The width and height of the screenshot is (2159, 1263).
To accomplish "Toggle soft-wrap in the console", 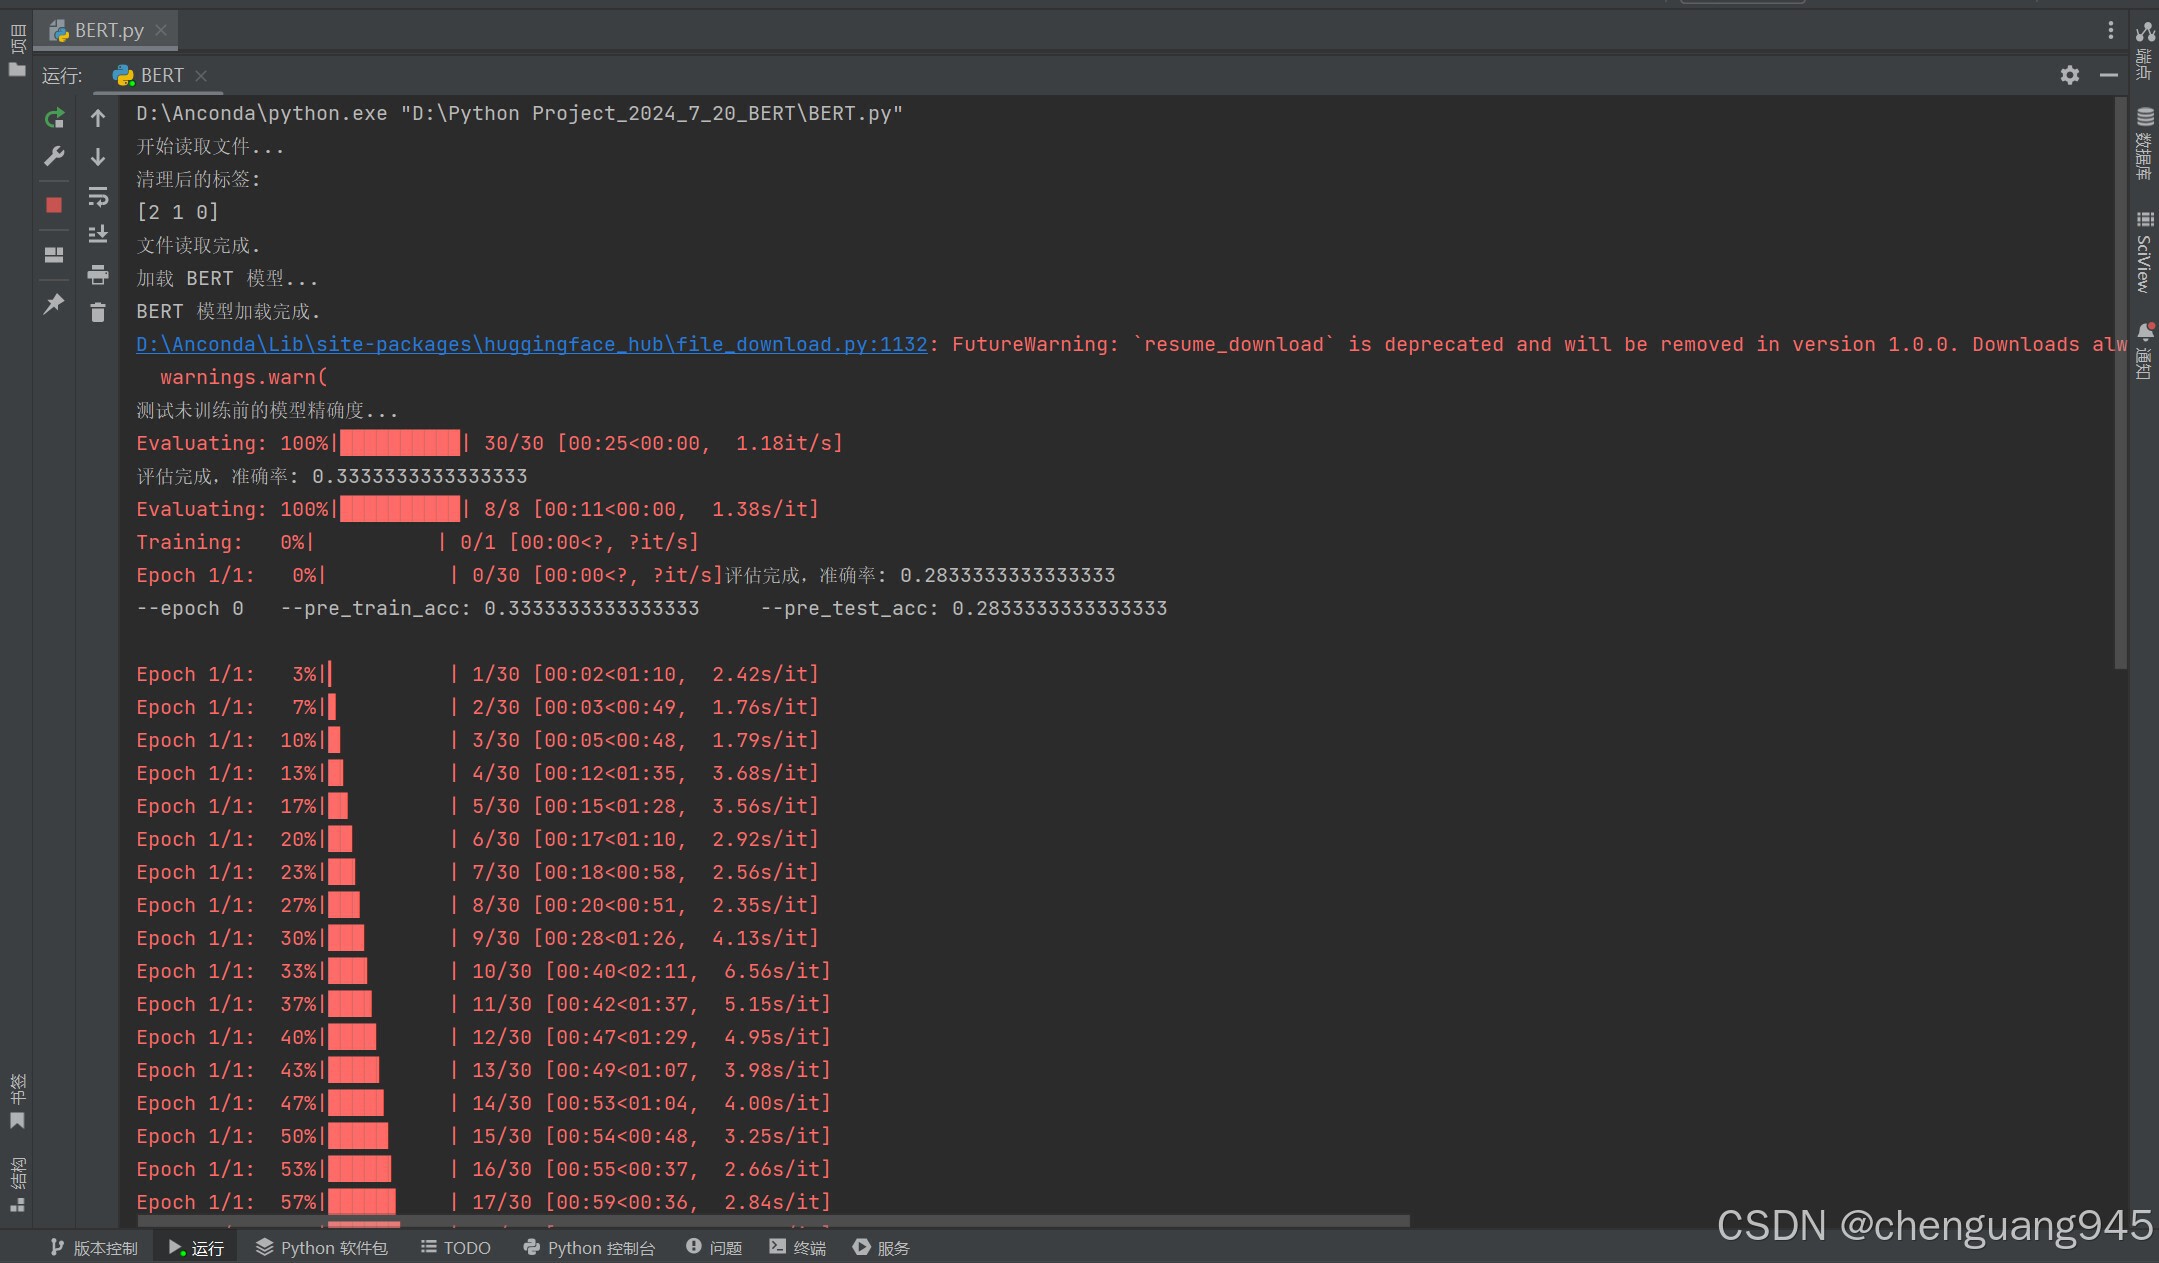I will tap(98, 196).
